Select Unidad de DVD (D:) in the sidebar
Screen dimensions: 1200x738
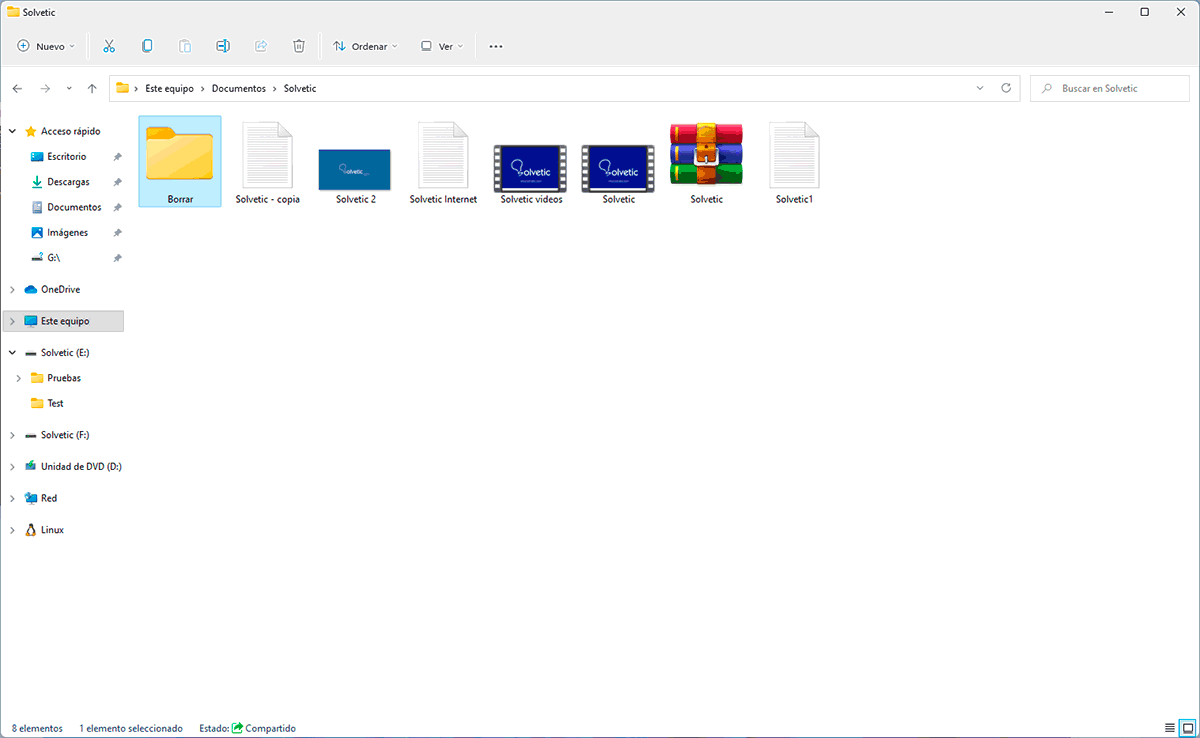pyautogui.click(x=81, y=466)
